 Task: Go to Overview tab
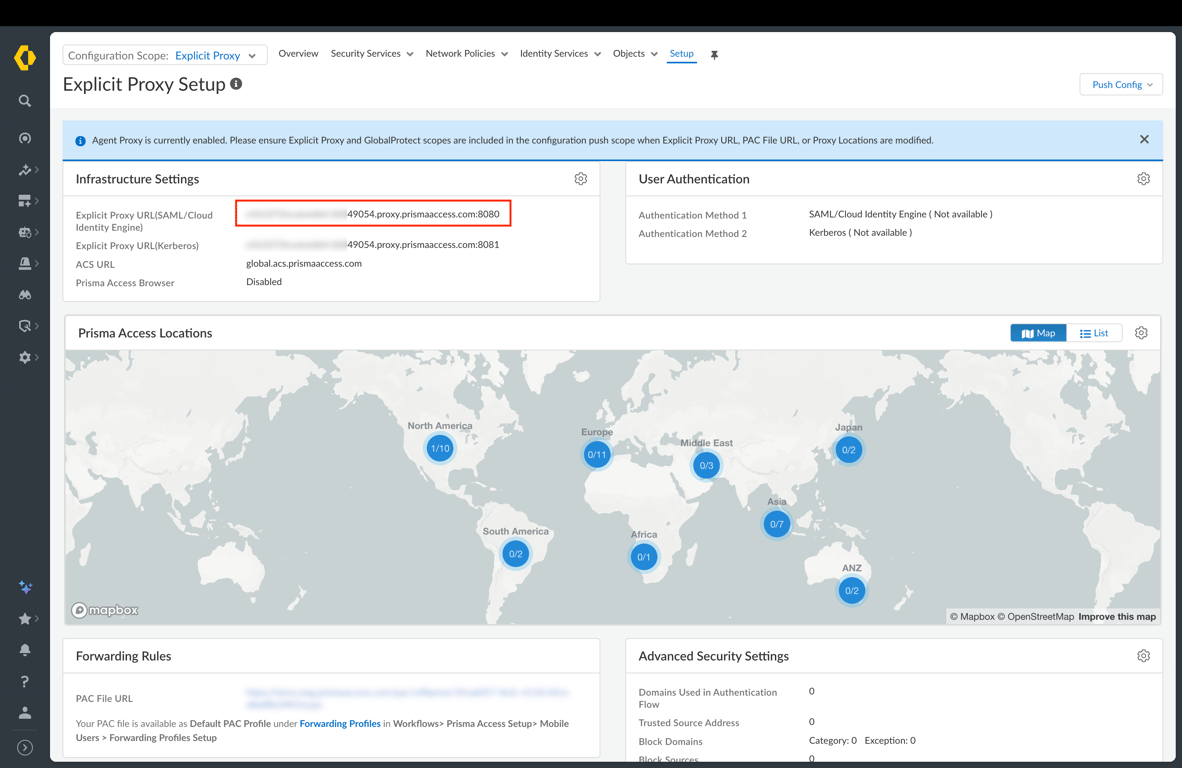(299, 54)
